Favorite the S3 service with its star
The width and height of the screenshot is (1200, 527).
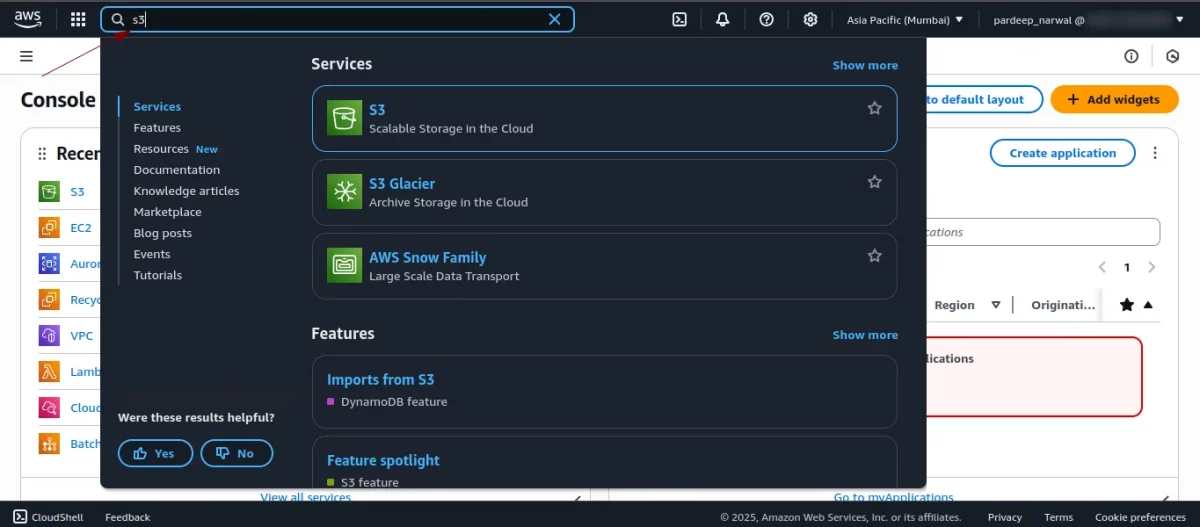(x=874, y=108)
